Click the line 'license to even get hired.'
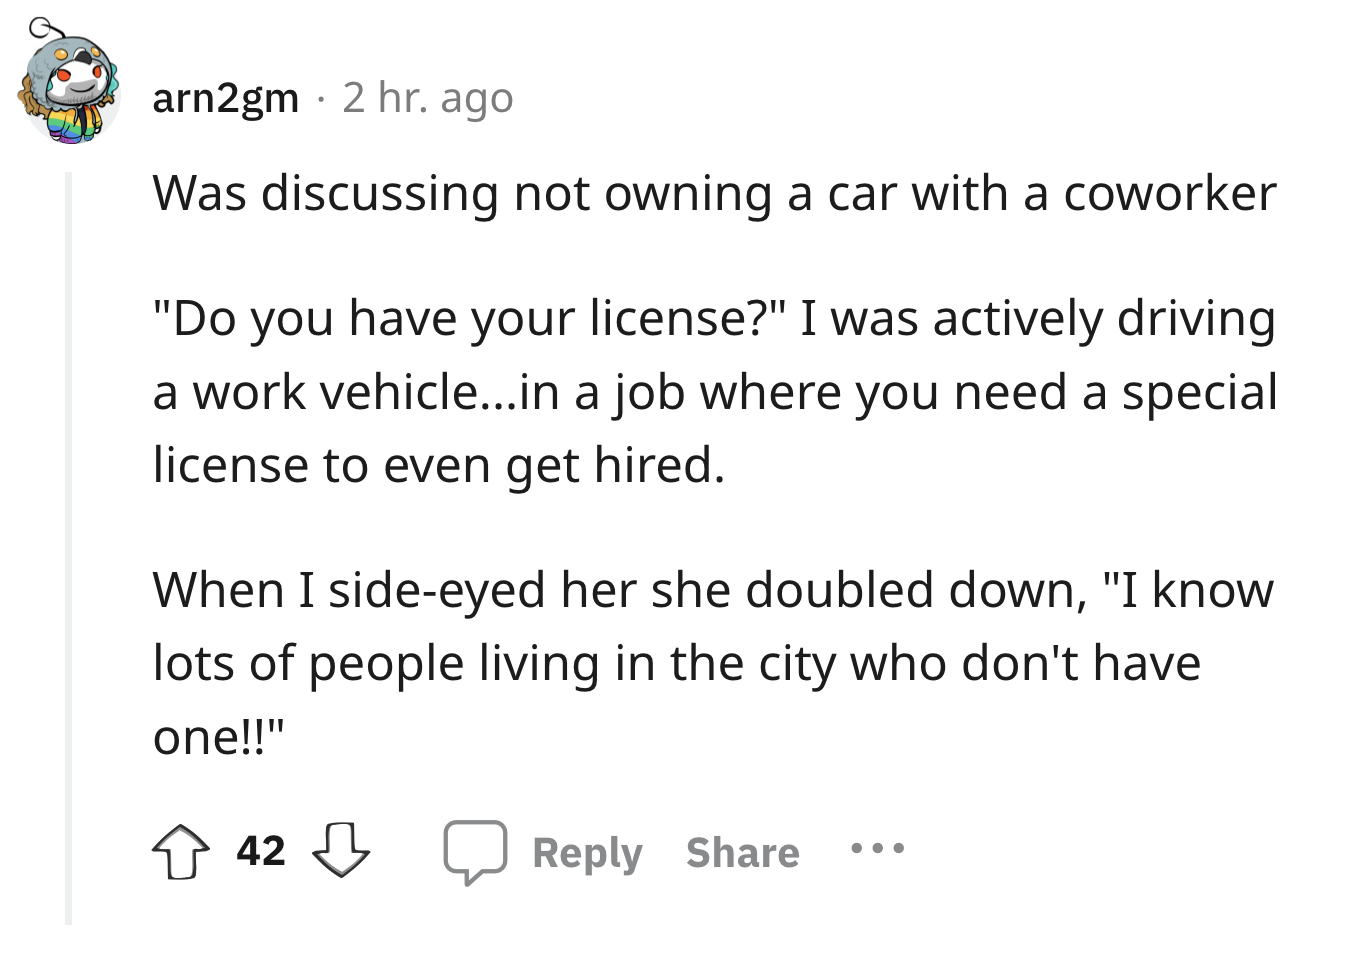The image size is (1346, 978). tap(438, 465)
